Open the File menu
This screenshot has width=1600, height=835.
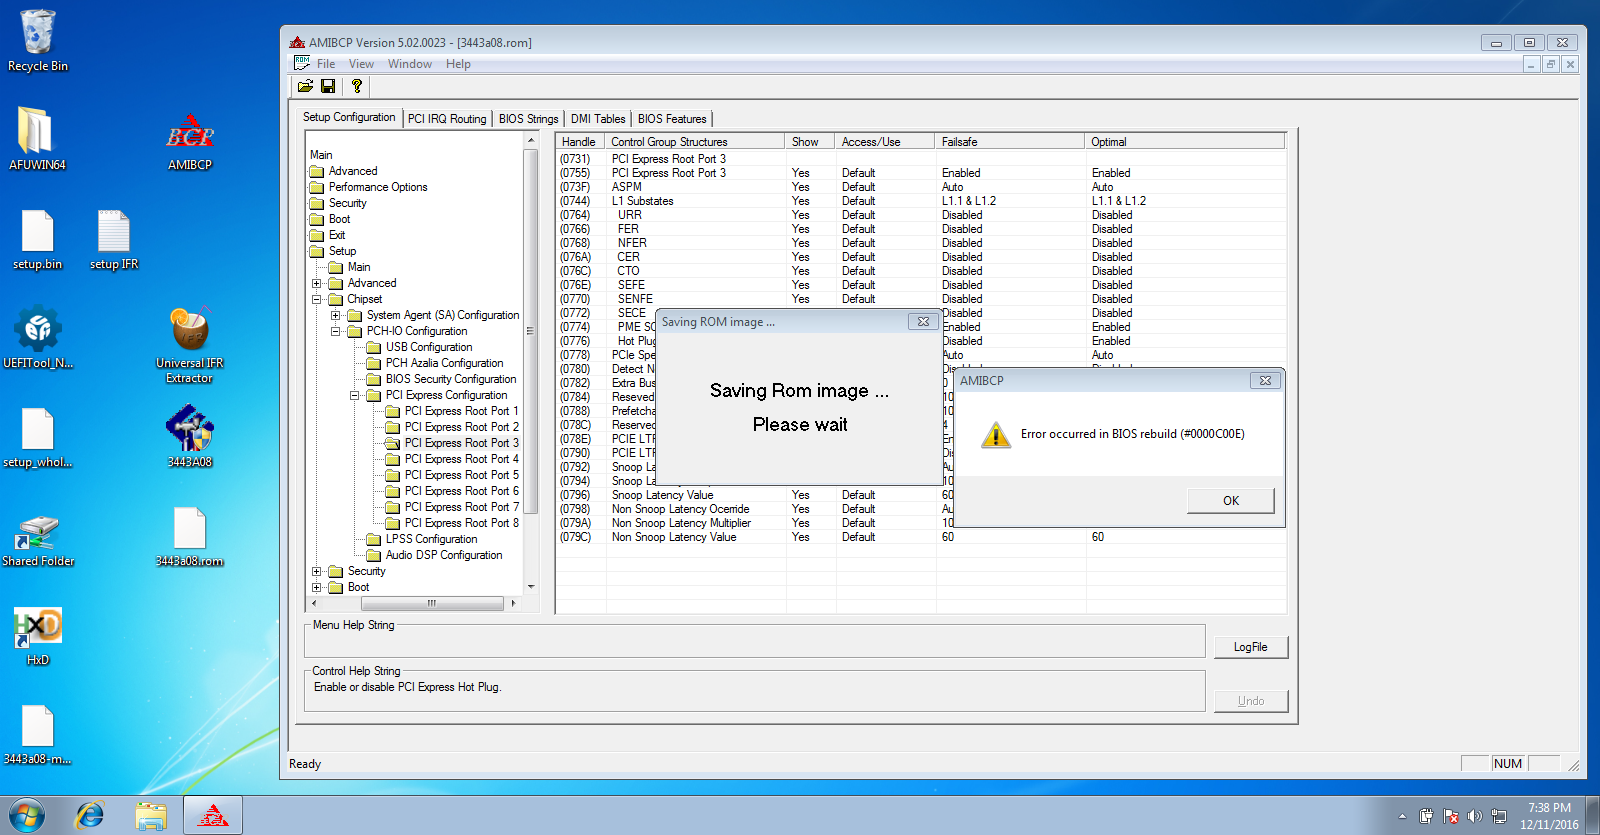(x=326, y=64)
